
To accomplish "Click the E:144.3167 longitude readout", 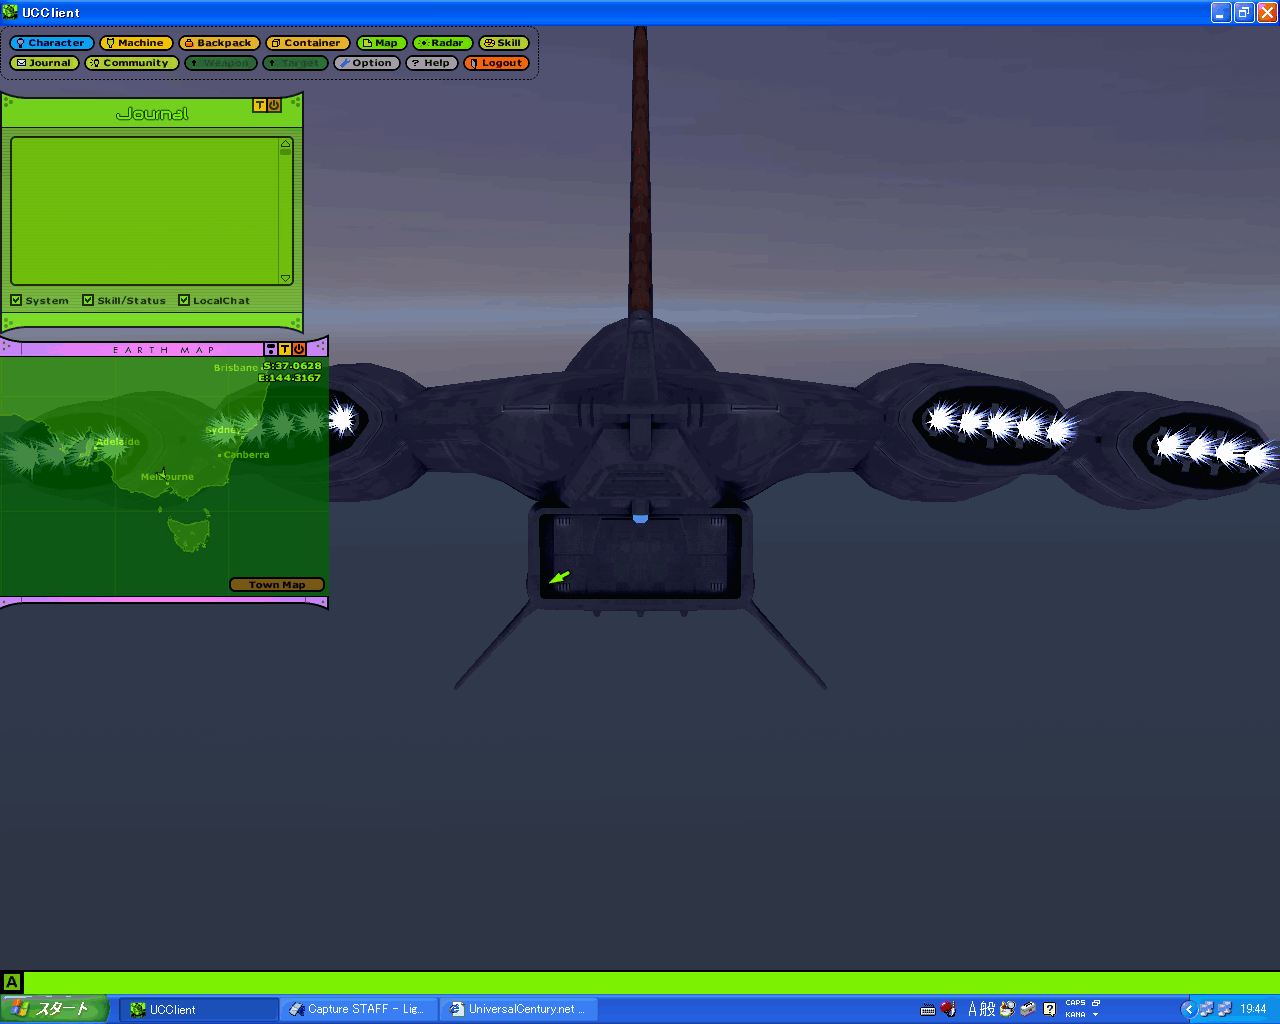I will point(290,378).
